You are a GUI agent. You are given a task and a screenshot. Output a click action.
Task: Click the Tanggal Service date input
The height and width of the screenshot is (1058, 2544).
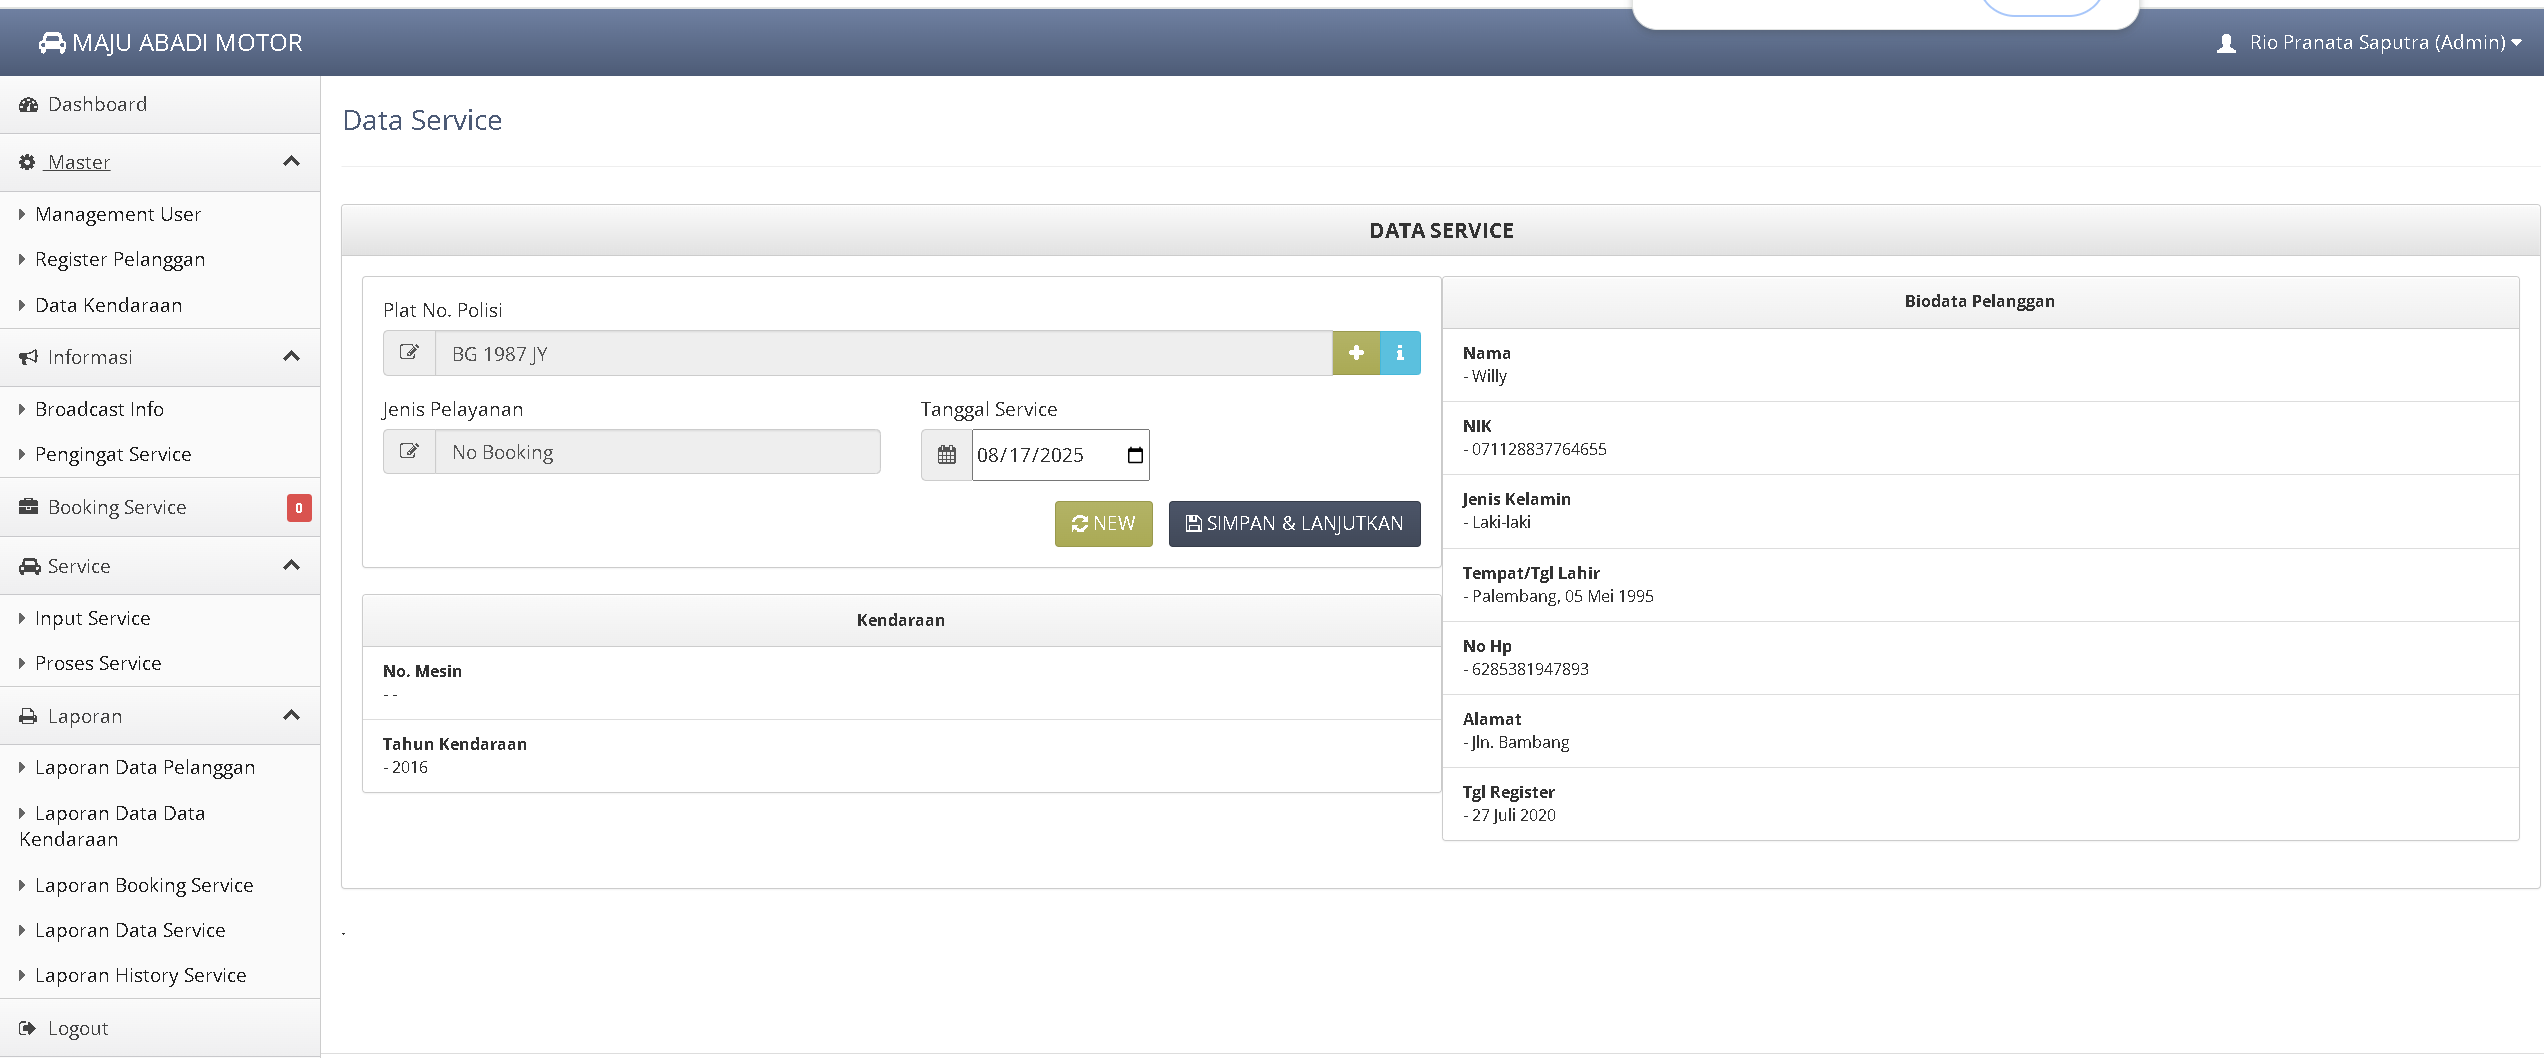pyautogui.click(x=1045, y=456)
